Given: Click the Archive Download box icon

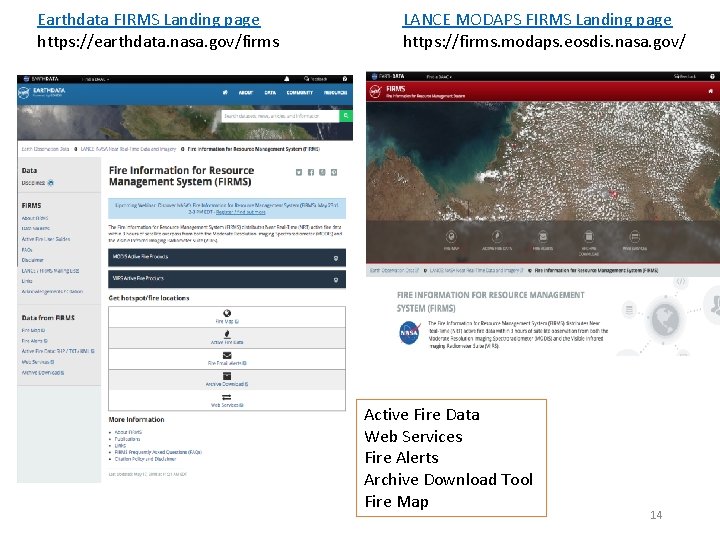Looking at the screenshot, I should click(x=227, y=376).
